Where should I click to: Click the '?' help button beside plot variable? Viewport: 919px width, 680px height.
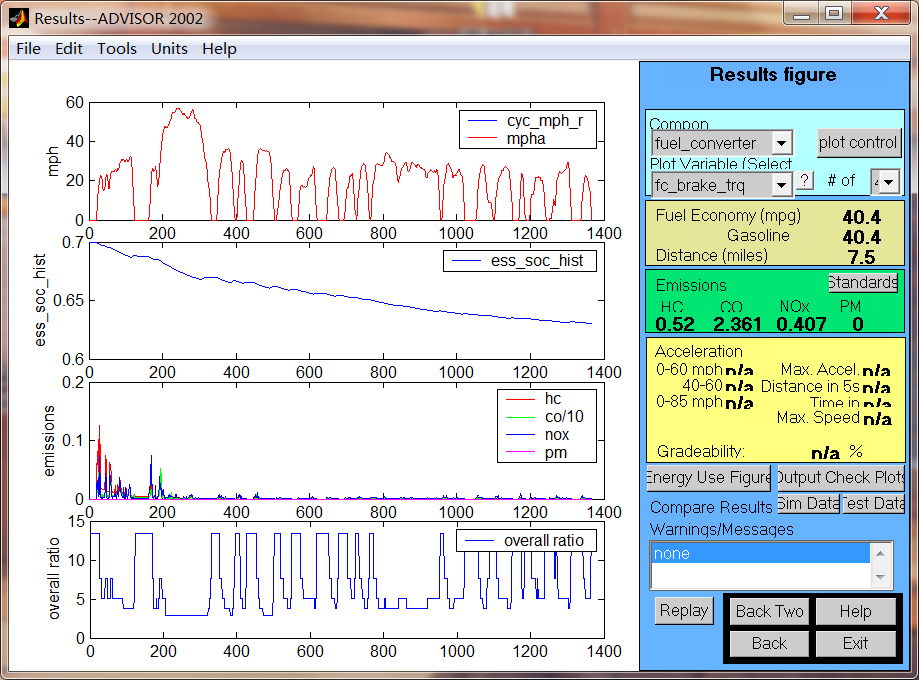[805, 180]
